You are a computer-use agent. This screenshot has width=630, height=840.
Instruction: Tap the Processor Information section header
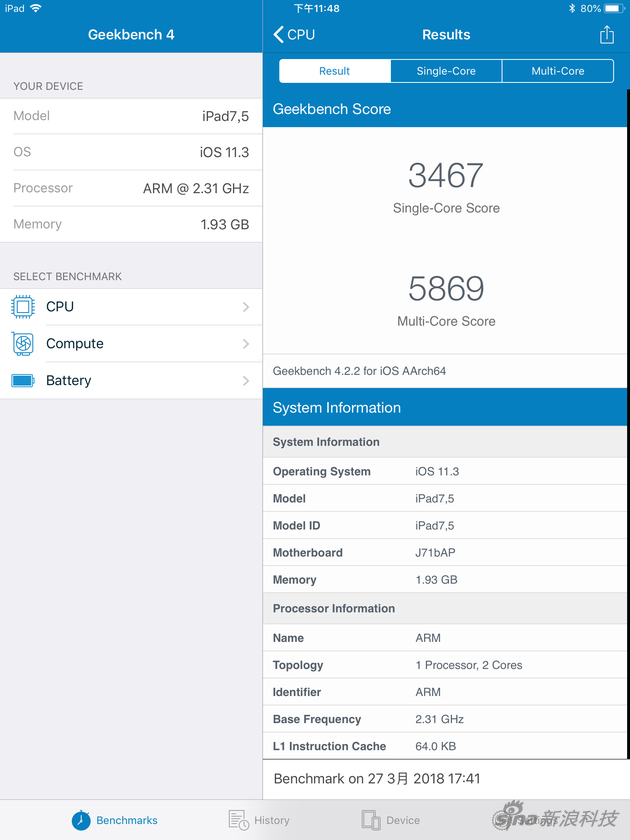coord(445,609)
